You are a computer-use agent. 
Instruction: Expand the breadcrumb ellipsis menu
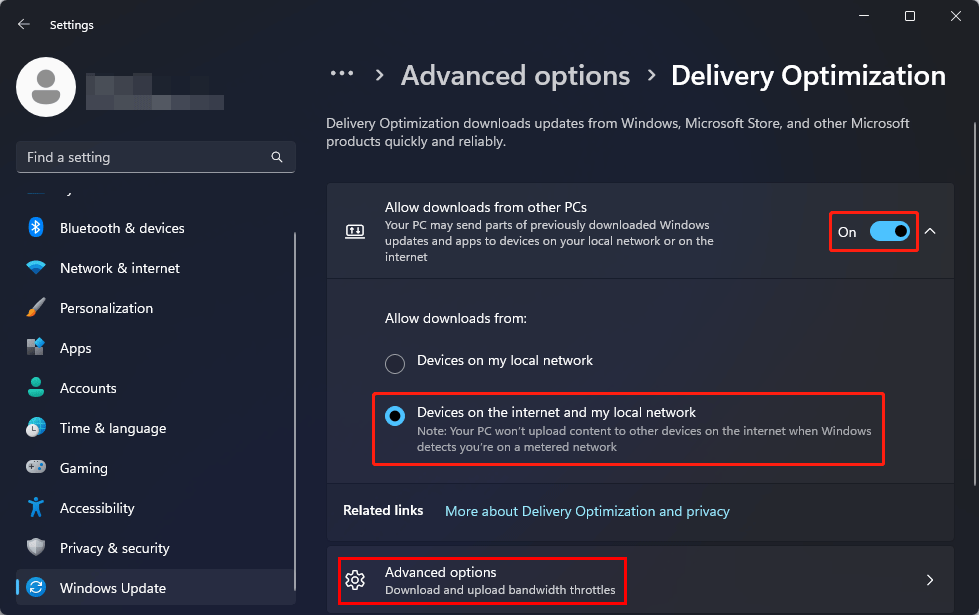[x=342, y=75]
